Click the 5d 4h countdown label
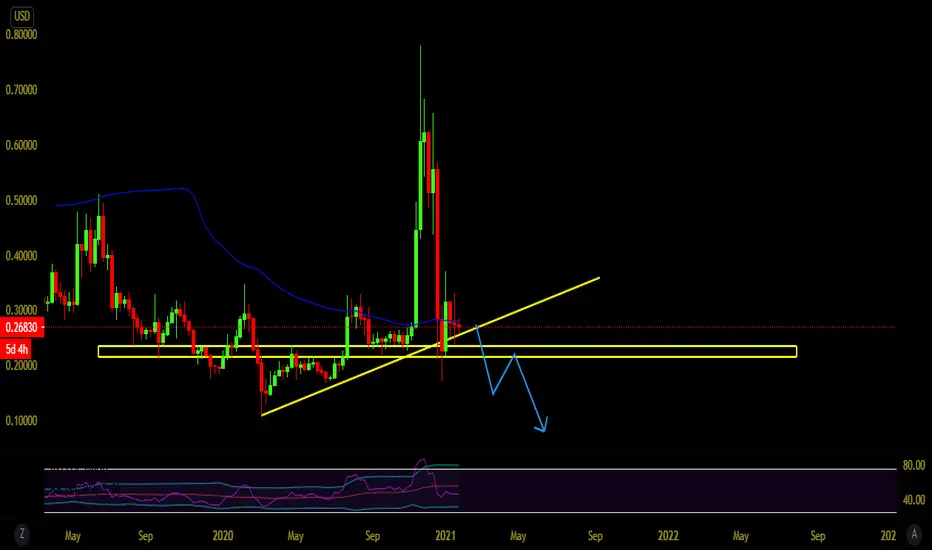 16,348
